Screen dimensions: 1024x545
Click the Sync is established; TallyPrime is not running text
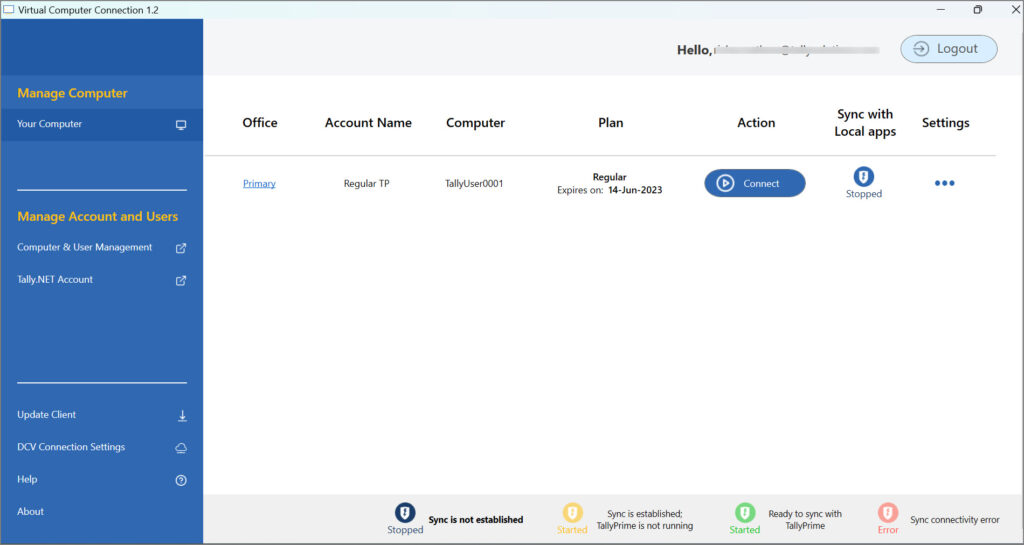pyautogui.click(x=645, y=520)
